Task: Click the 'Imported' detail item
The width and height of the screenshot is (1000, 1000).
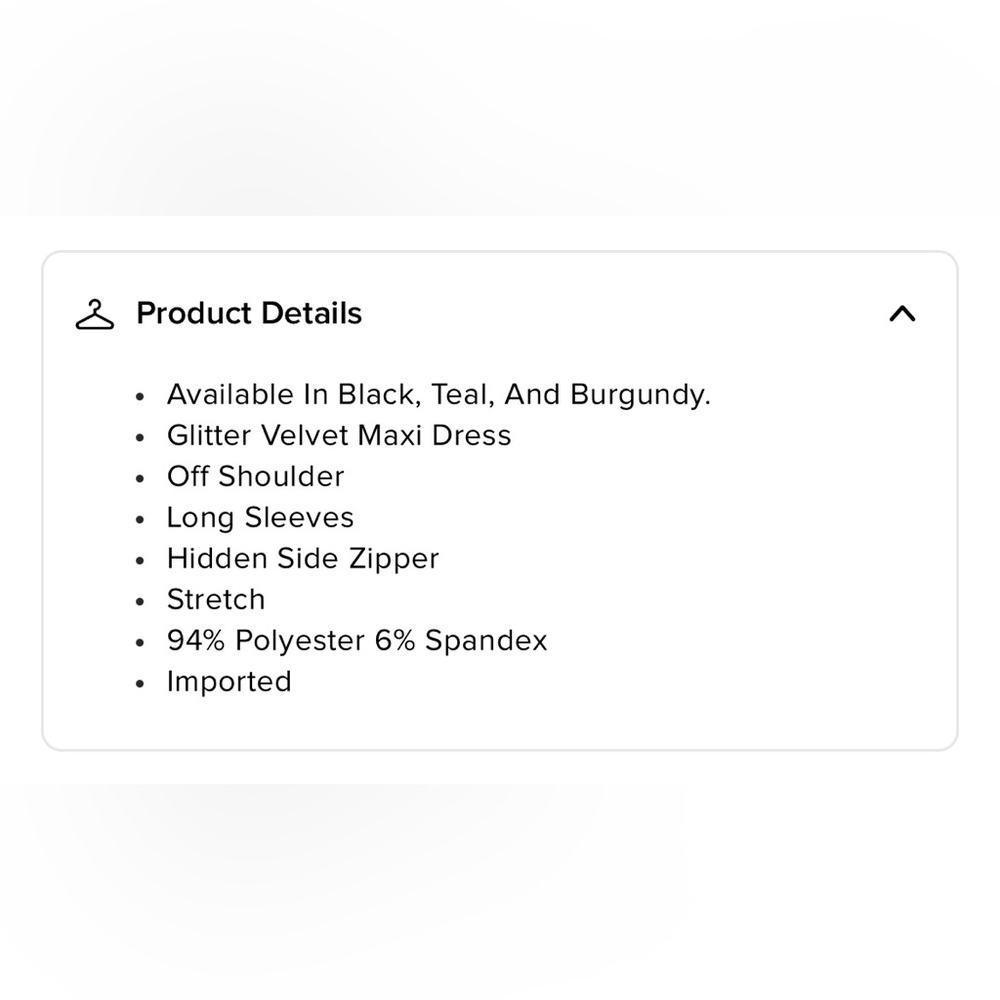Action: [230, 682]
